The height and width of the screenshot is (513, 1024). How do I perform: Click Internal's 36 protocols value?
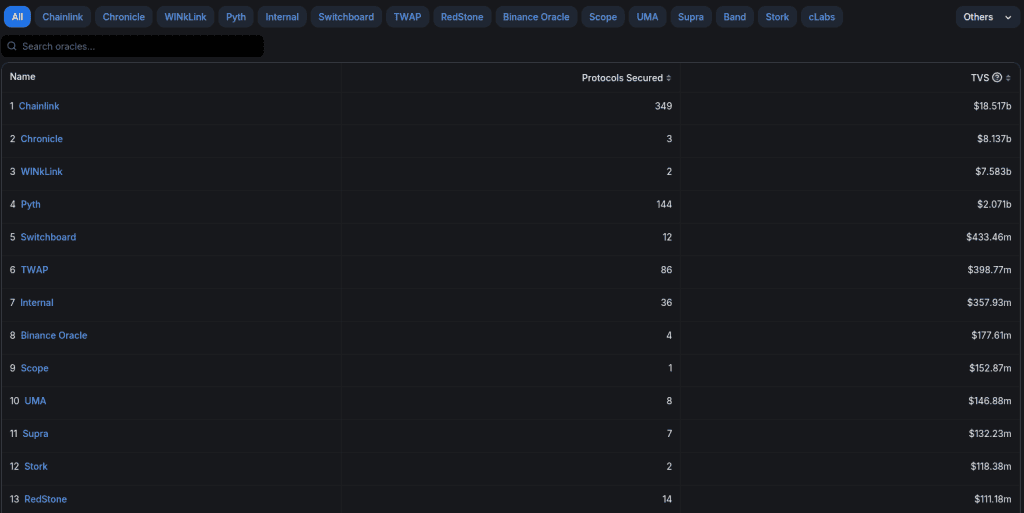click(666, 302)
